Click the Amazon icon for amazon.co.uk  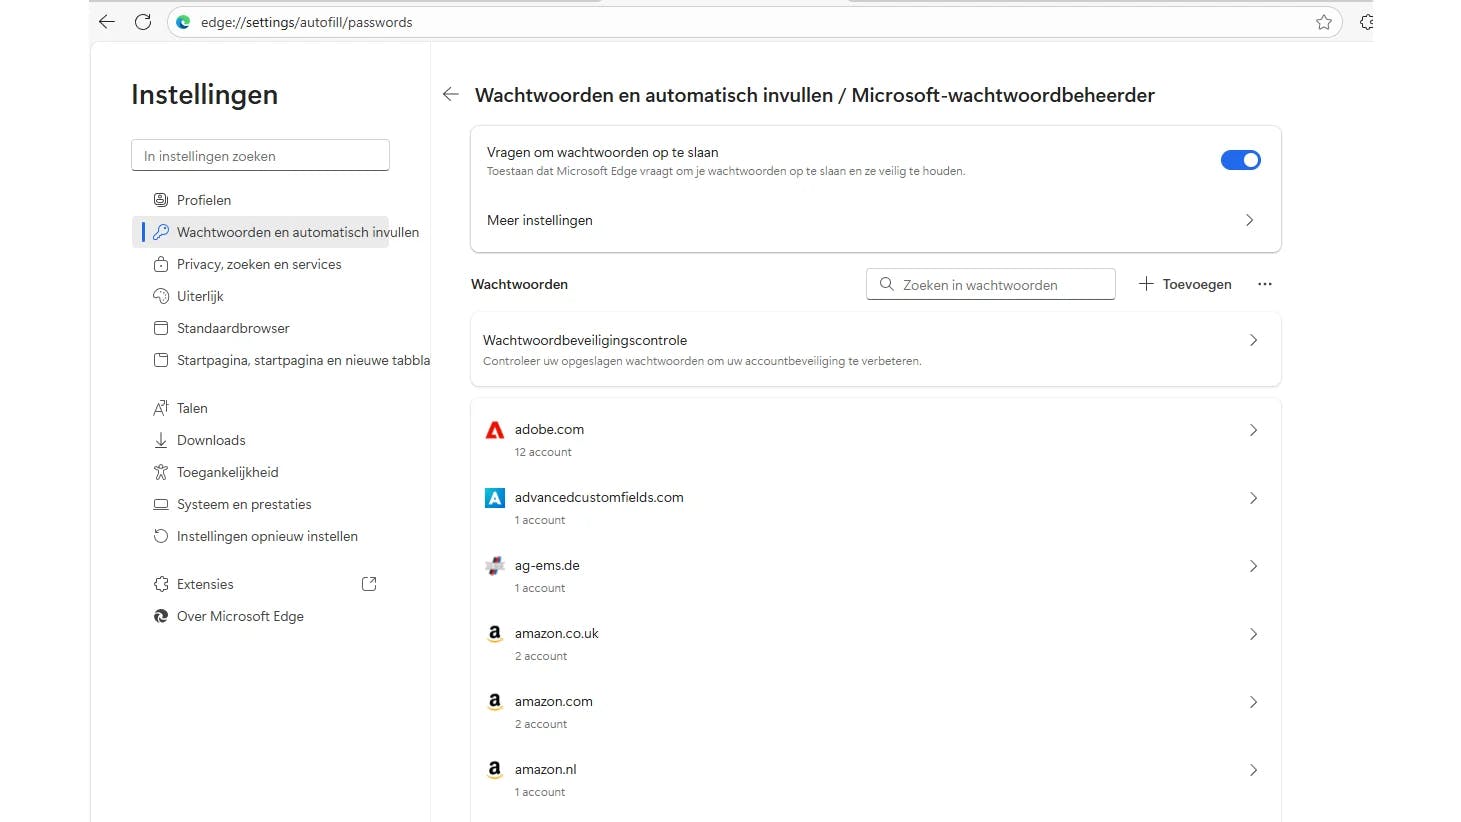(x=494, y=634)
